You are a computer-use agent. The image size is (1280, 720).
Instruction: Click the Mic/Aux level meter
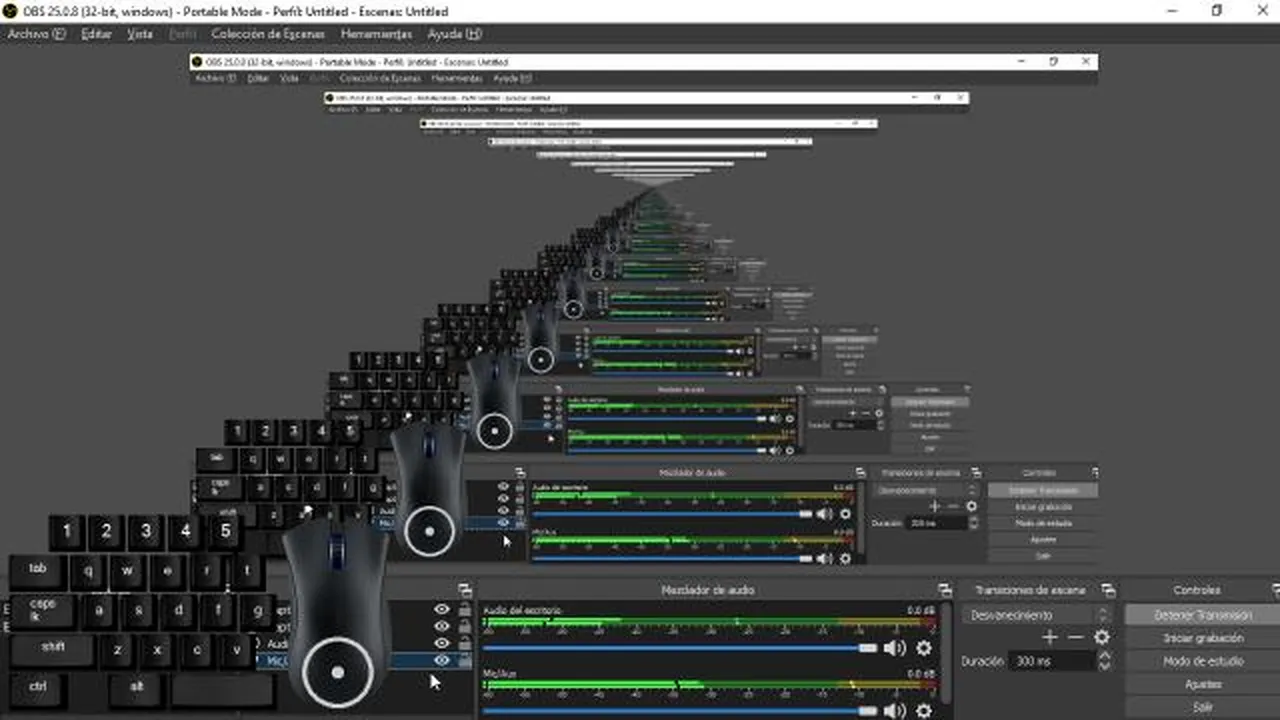click(x=710, y=687)
